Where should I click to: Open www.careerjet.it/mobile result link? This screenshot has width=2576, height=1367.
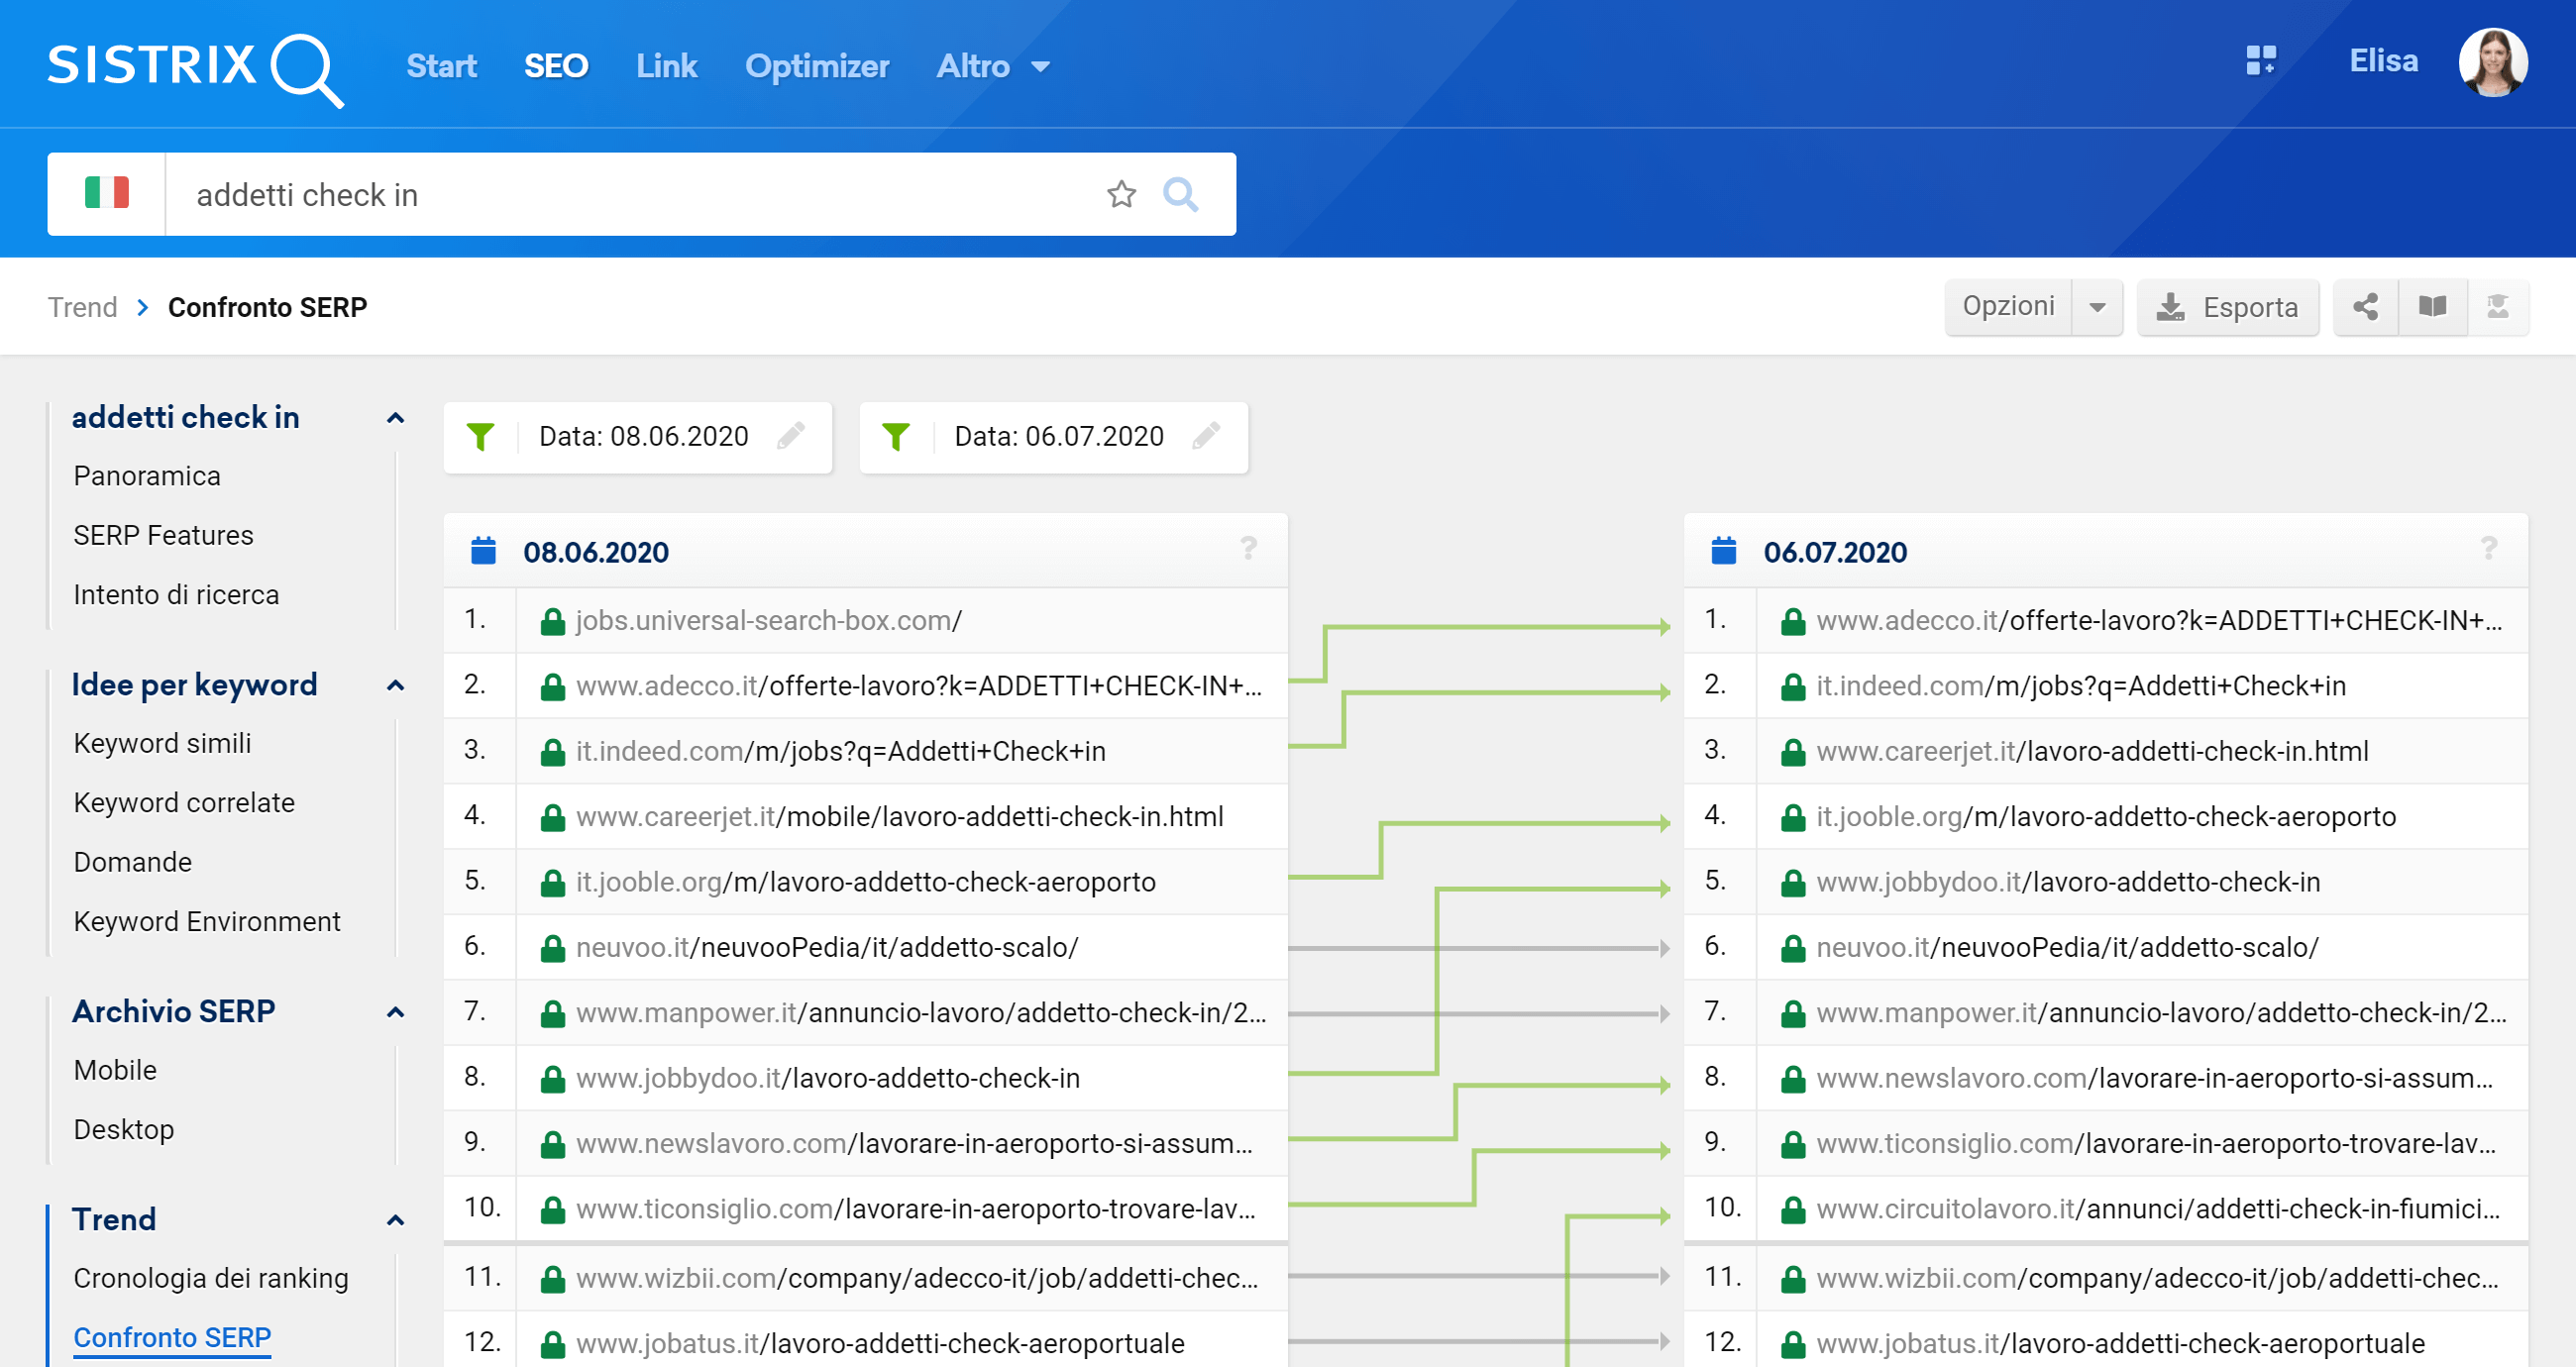[899, 817]
